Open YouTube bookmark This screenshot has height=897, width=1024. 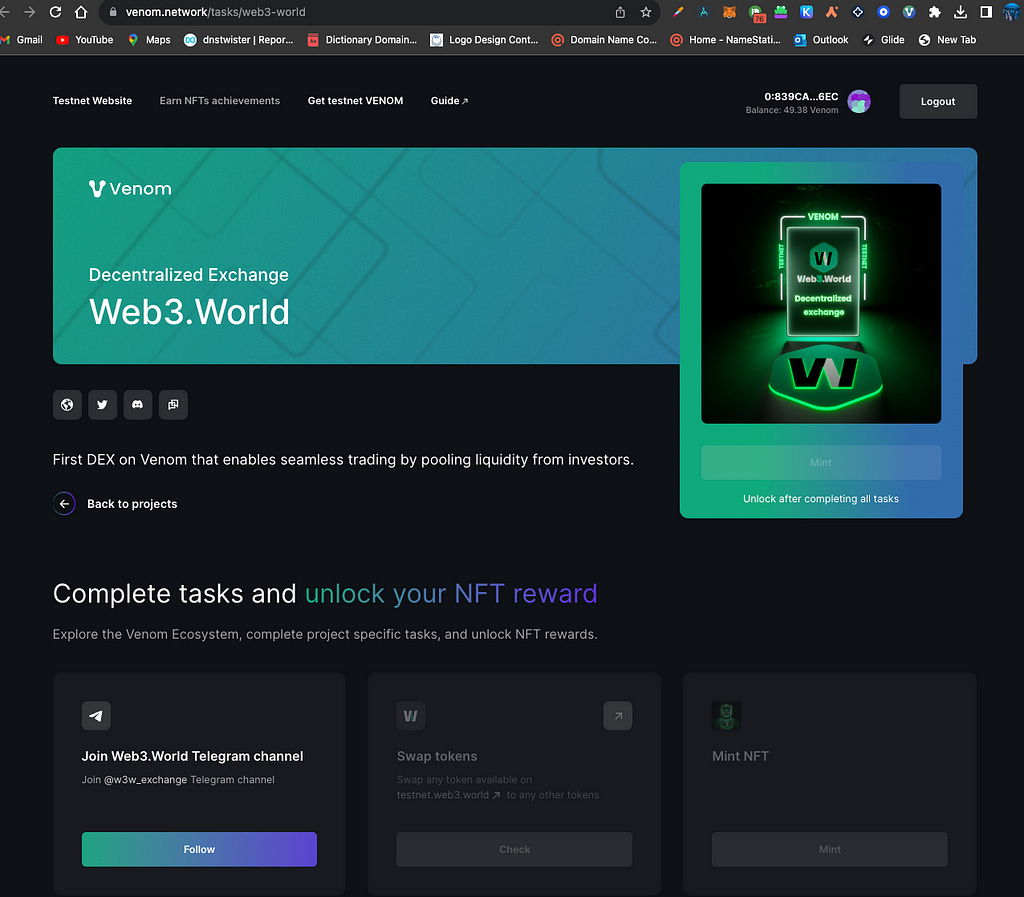coord(85,40)
